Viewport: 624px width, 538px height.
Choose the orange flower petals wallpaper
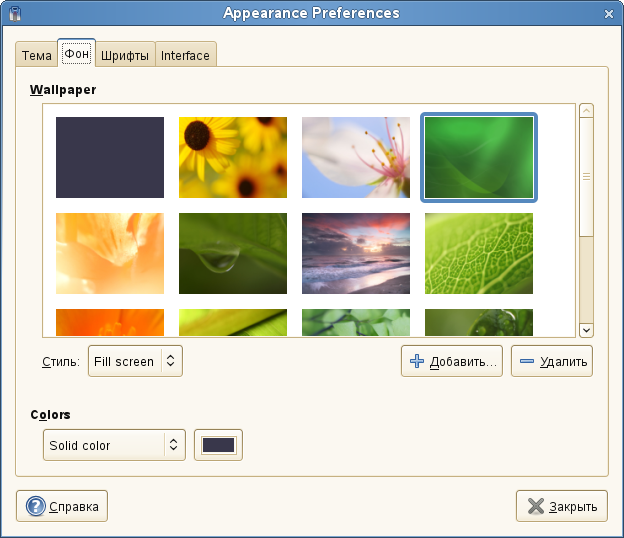click(x=110, y=253)
